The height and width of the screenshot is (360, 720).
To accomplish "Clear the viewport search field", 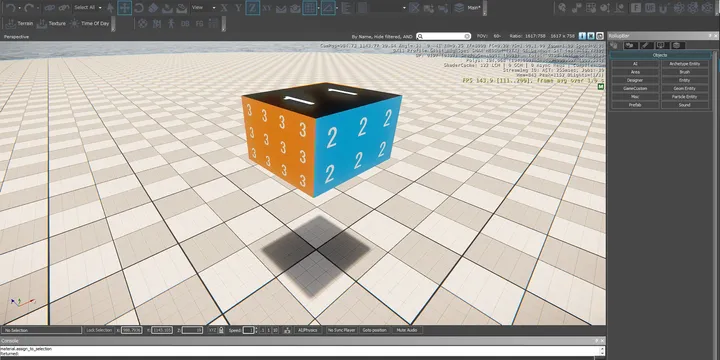I will (467, 36).
